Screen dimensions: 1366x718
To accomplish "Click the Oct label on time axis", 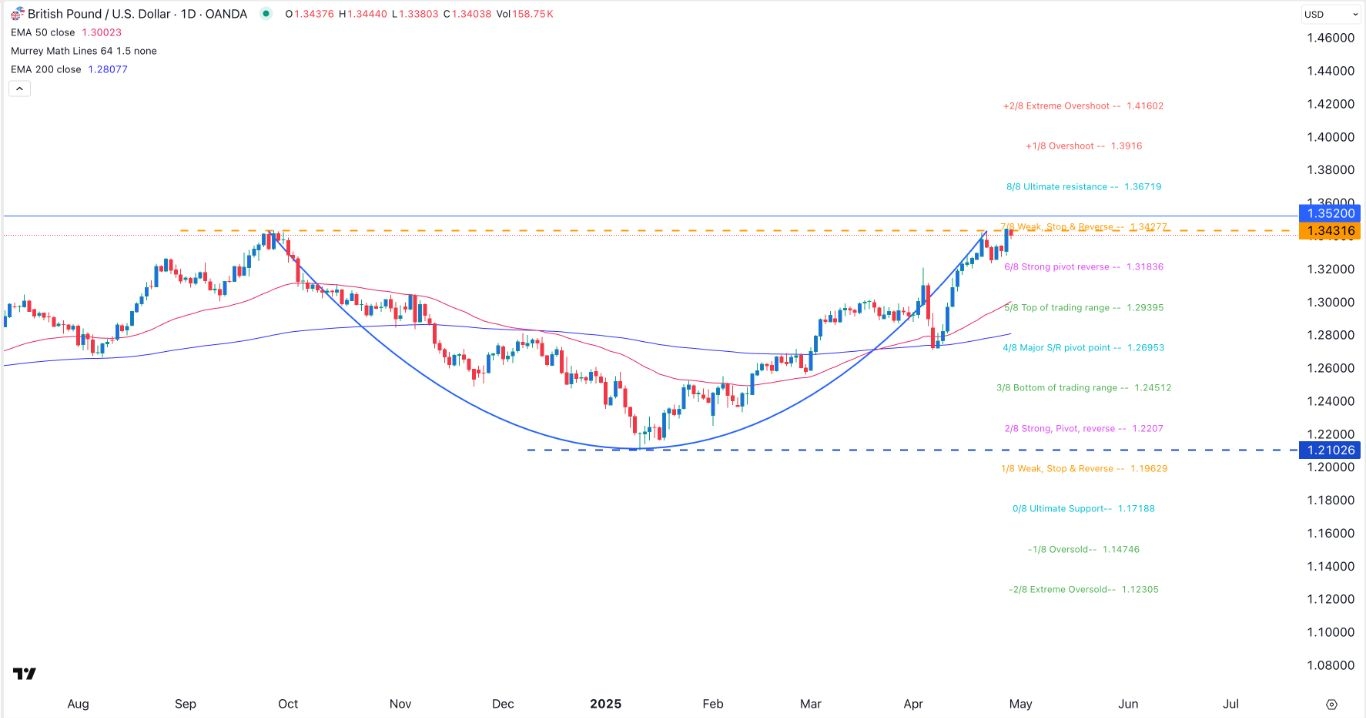I will pyautogui.click(x=288, y=704).
